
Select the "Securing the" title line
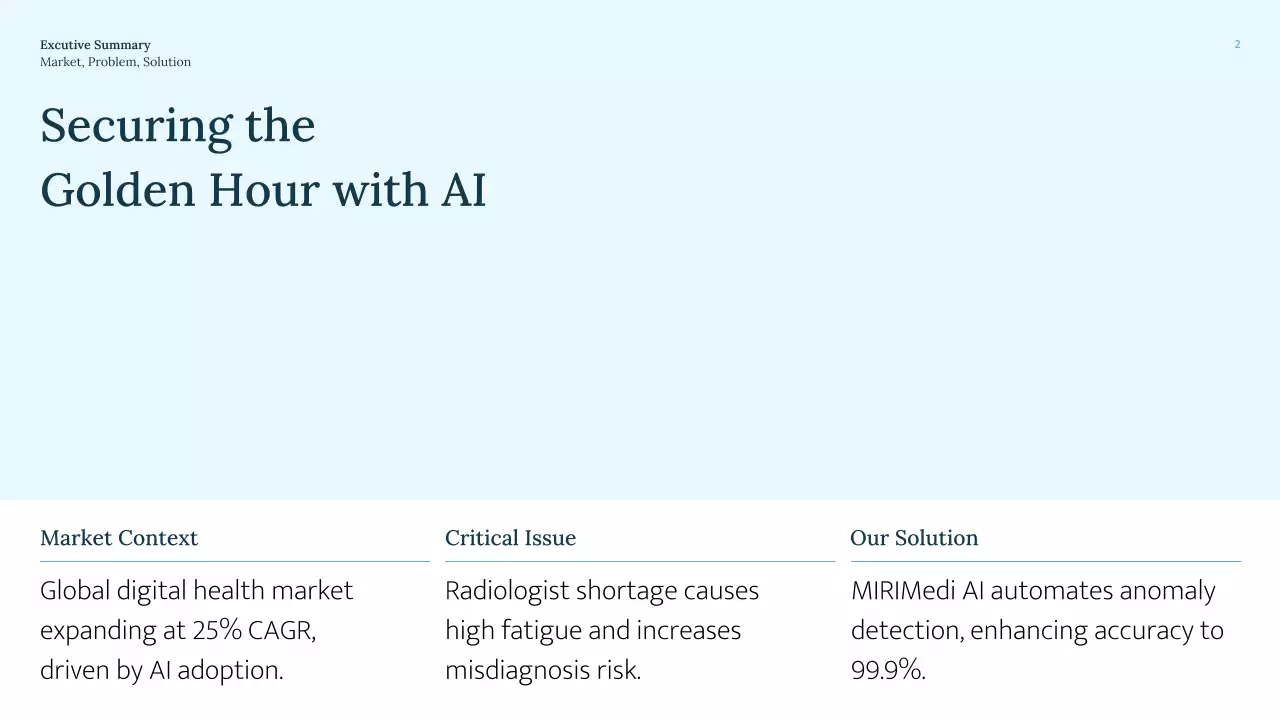pos(178,126)
